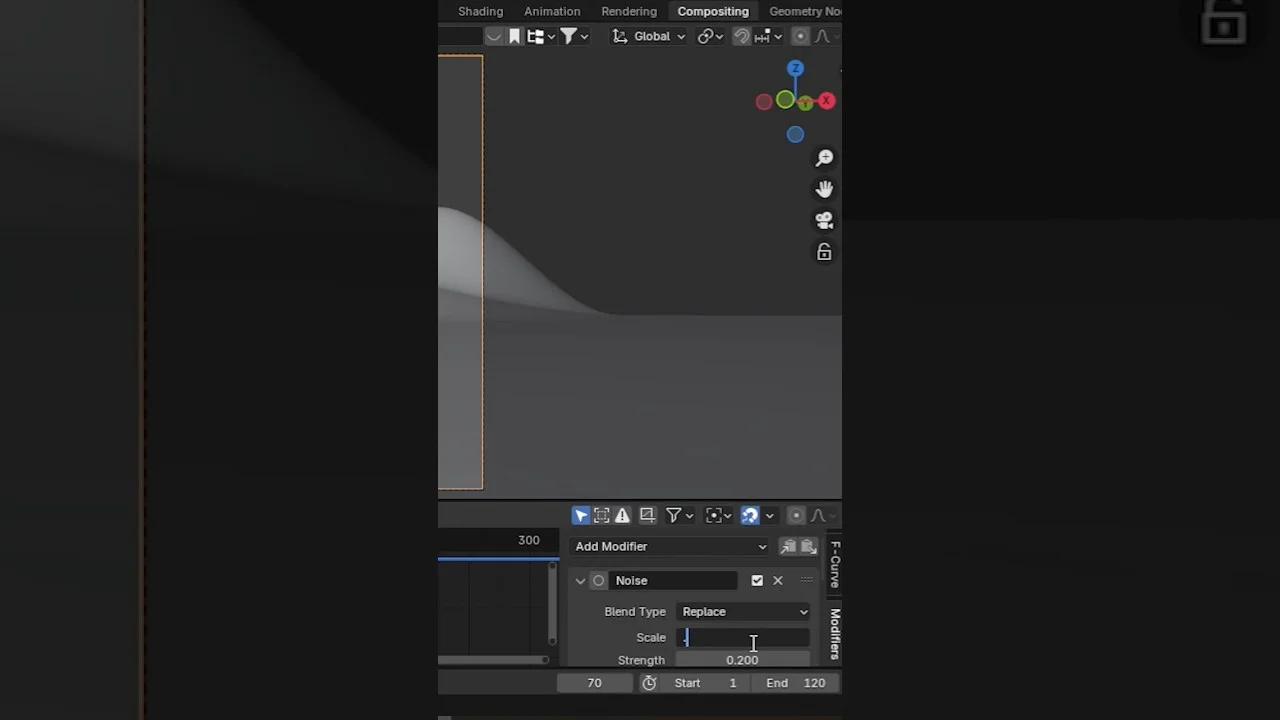Delete the Noise modifier with the X button

pos(778,580)
